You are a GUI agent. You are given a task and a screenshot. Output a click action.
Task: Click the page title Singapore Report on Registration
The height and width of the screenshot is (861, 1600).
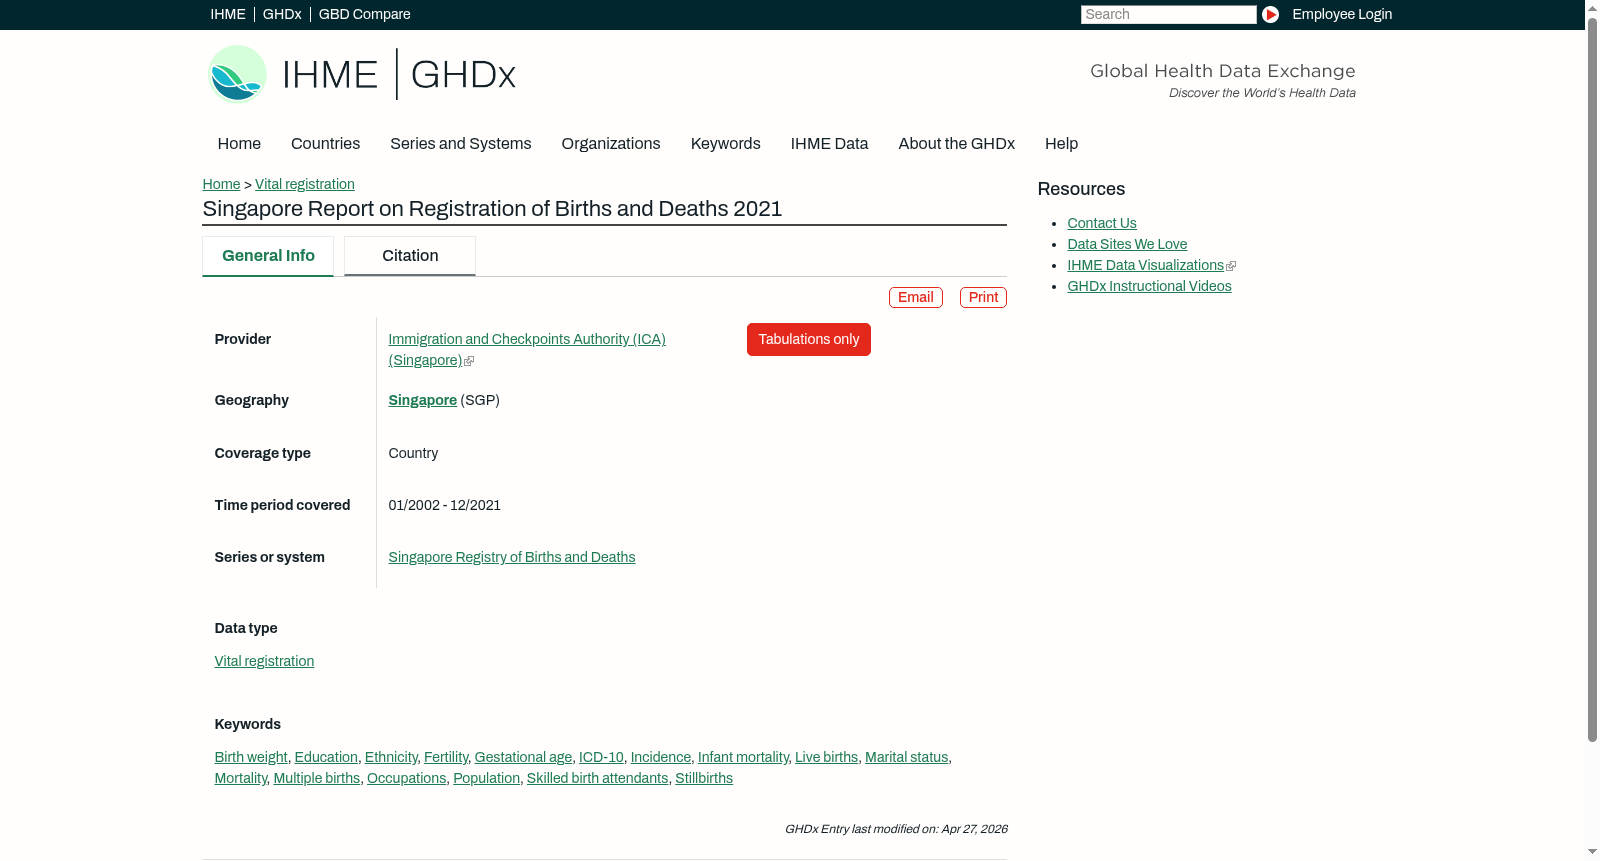(492, 209)
